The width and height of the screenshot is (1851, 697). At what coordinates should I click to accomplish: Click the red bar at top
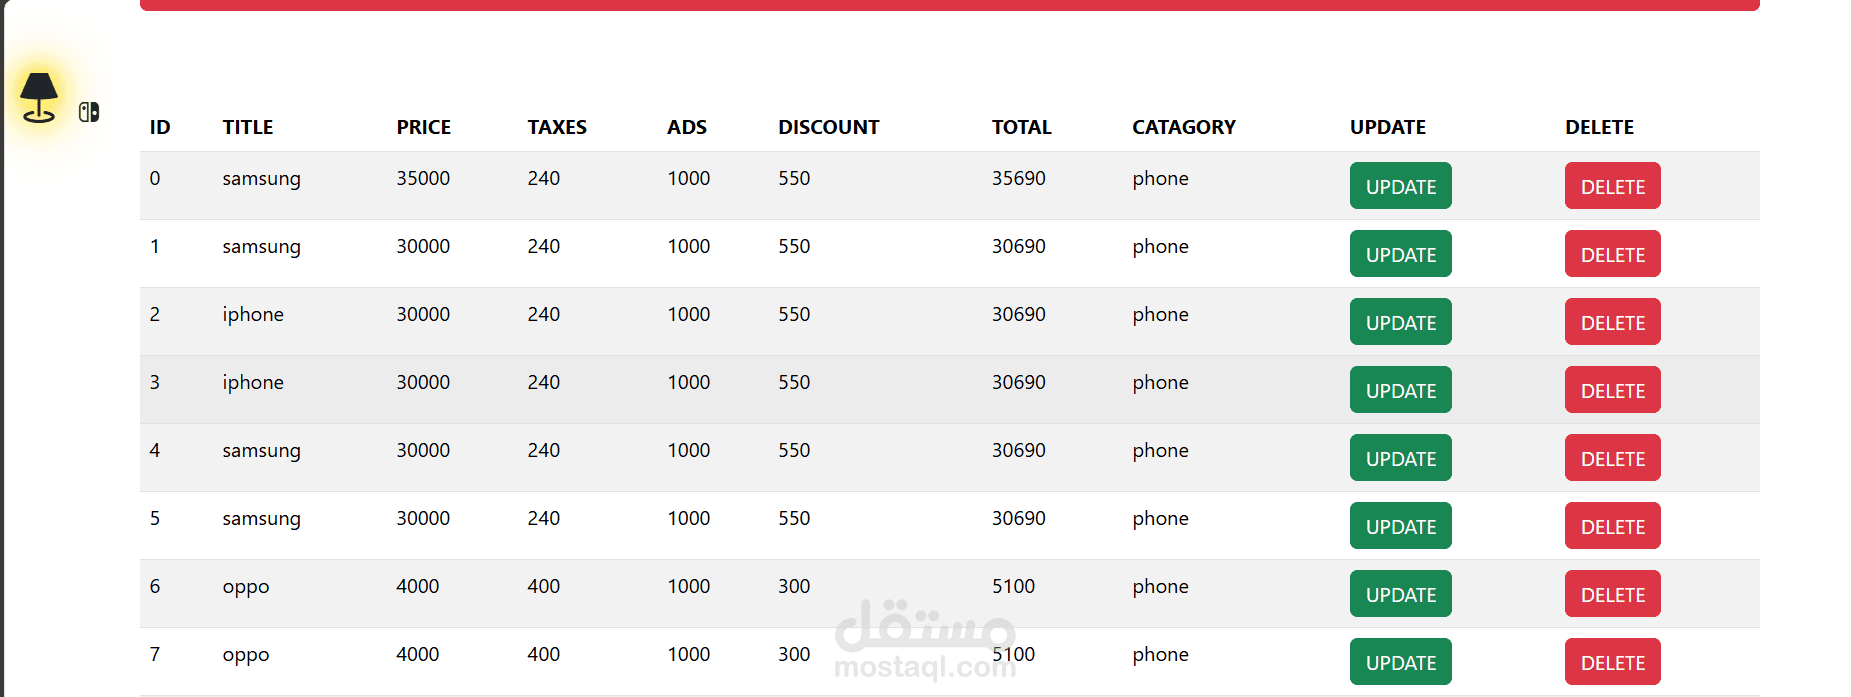pos(949,5)
